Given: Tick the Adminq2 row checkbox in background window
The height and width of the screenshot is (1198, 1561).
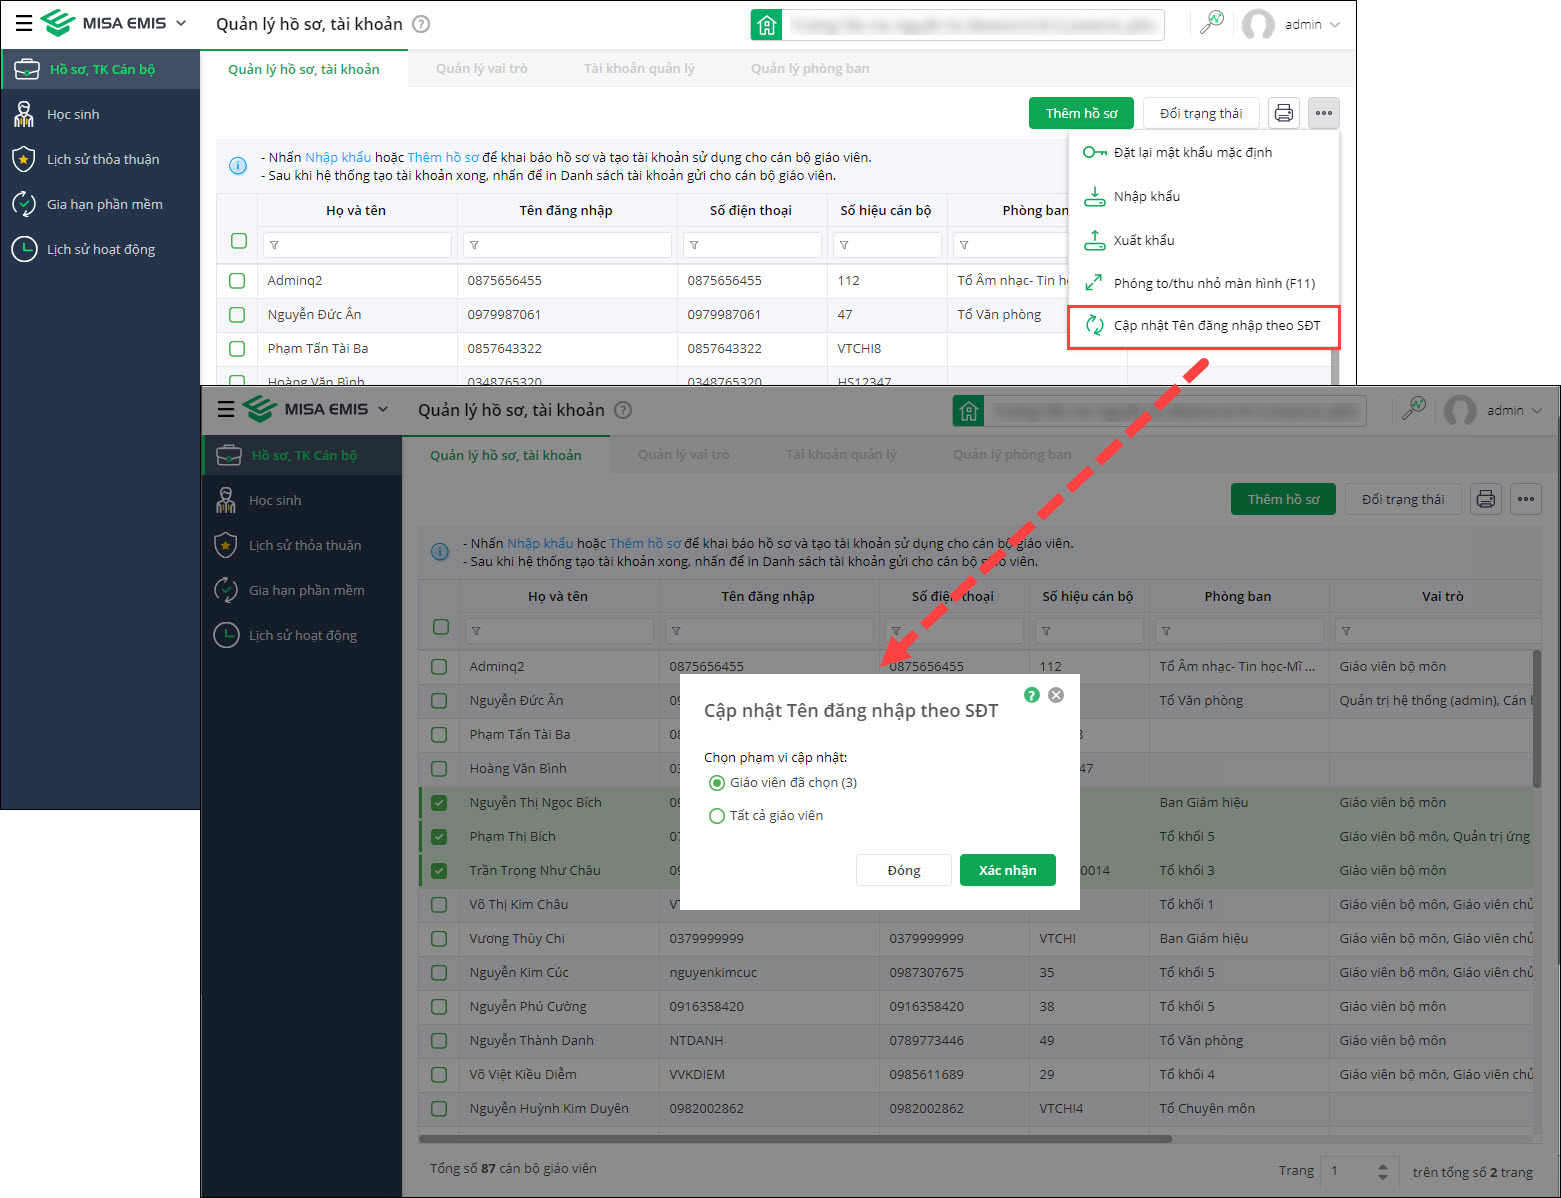Looking at the screenshot, I should point(237,281).
